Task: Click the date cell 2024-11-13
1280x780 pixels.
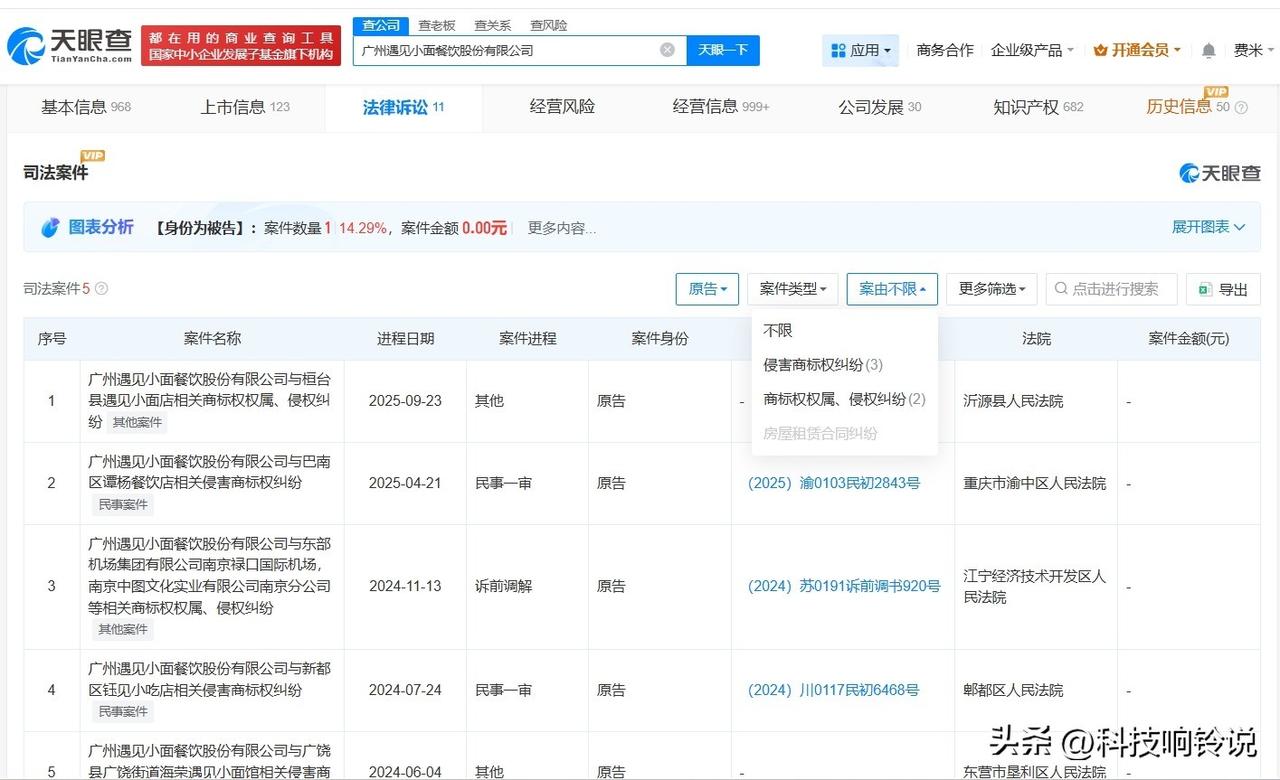Action: pyautogui.click(x=405, y=586)
